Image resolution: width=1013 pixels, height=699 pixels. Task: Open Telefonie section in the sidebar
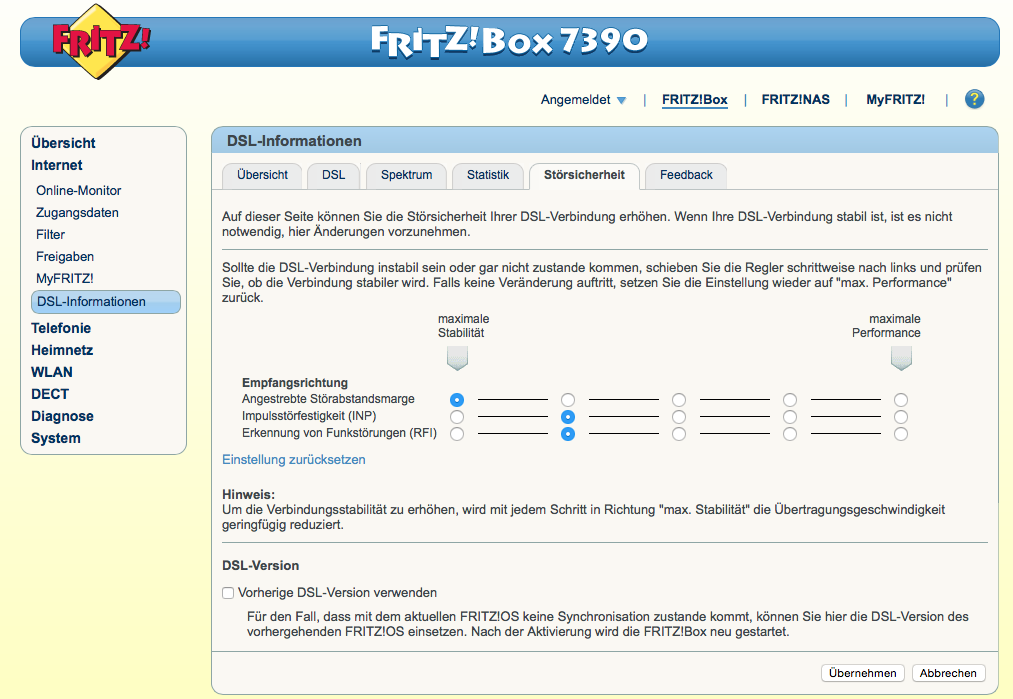coord(61,328)
